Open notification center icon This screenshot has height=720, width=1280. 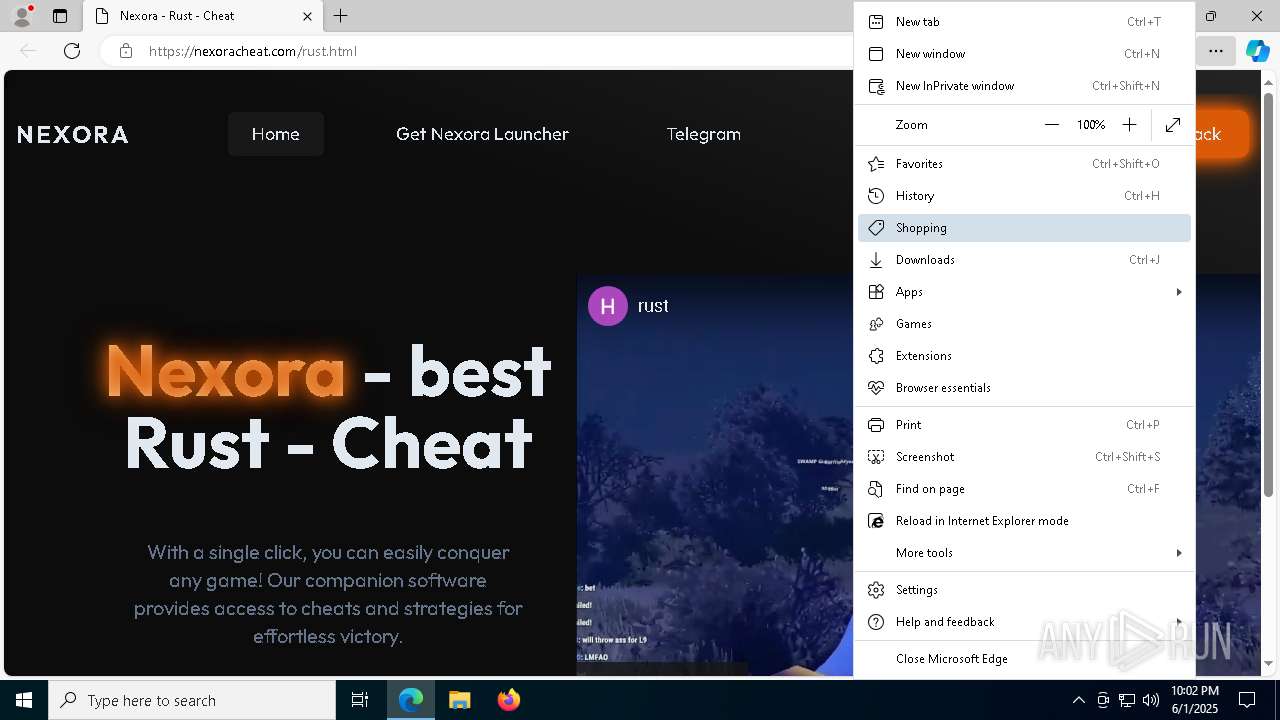[x=1247, y=700]
